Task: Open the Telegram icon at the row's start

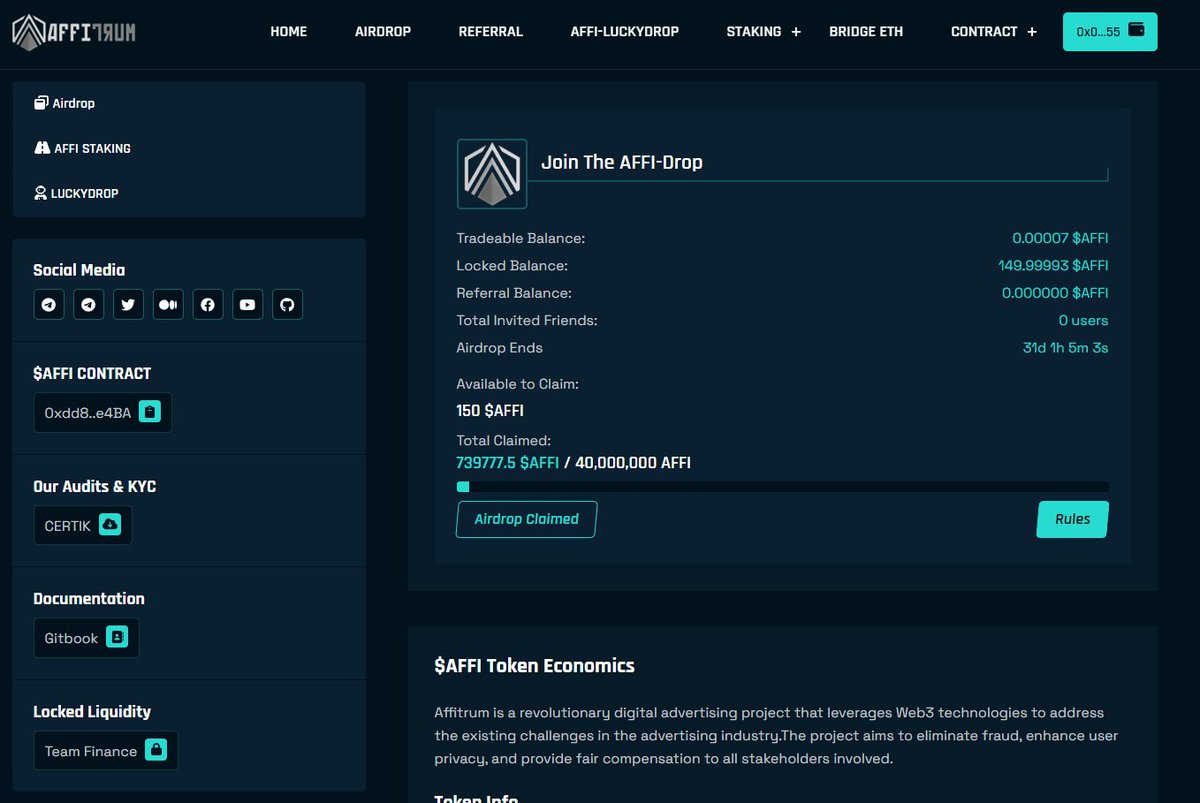Action: (x=49, y=305)
